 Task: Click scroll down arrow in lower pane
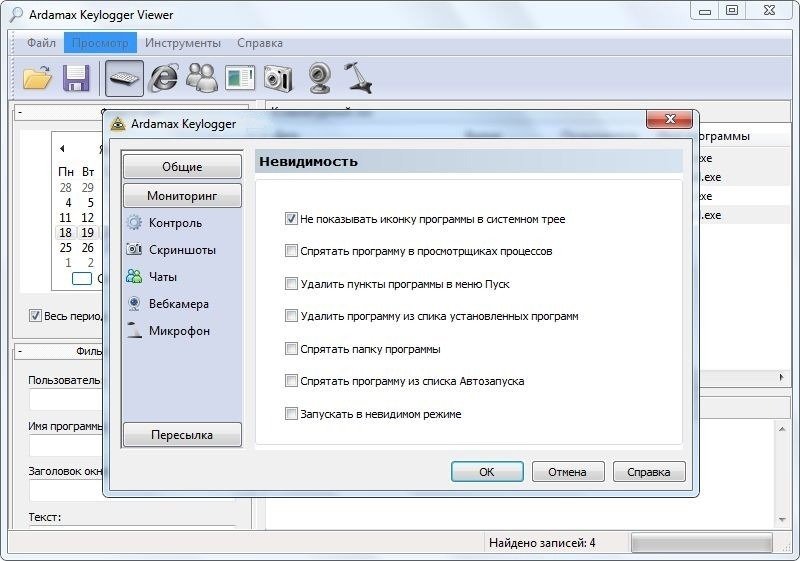[782, 519]
